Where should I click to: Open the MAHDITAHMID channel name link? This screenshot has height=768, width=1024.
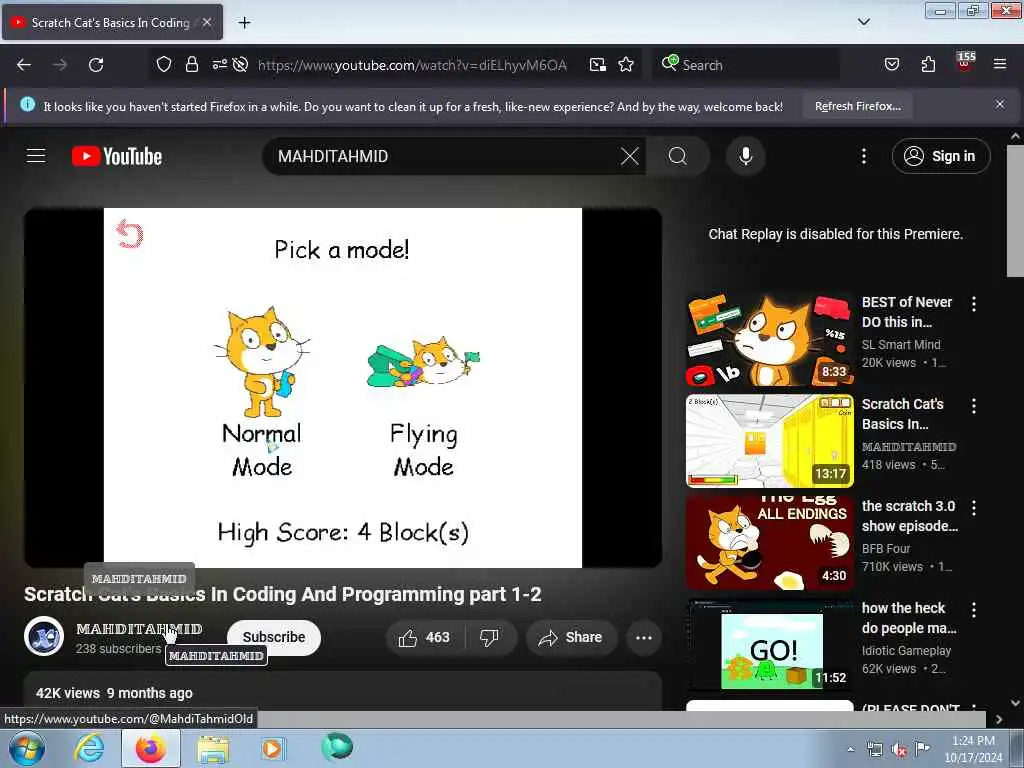pos(139,629)
